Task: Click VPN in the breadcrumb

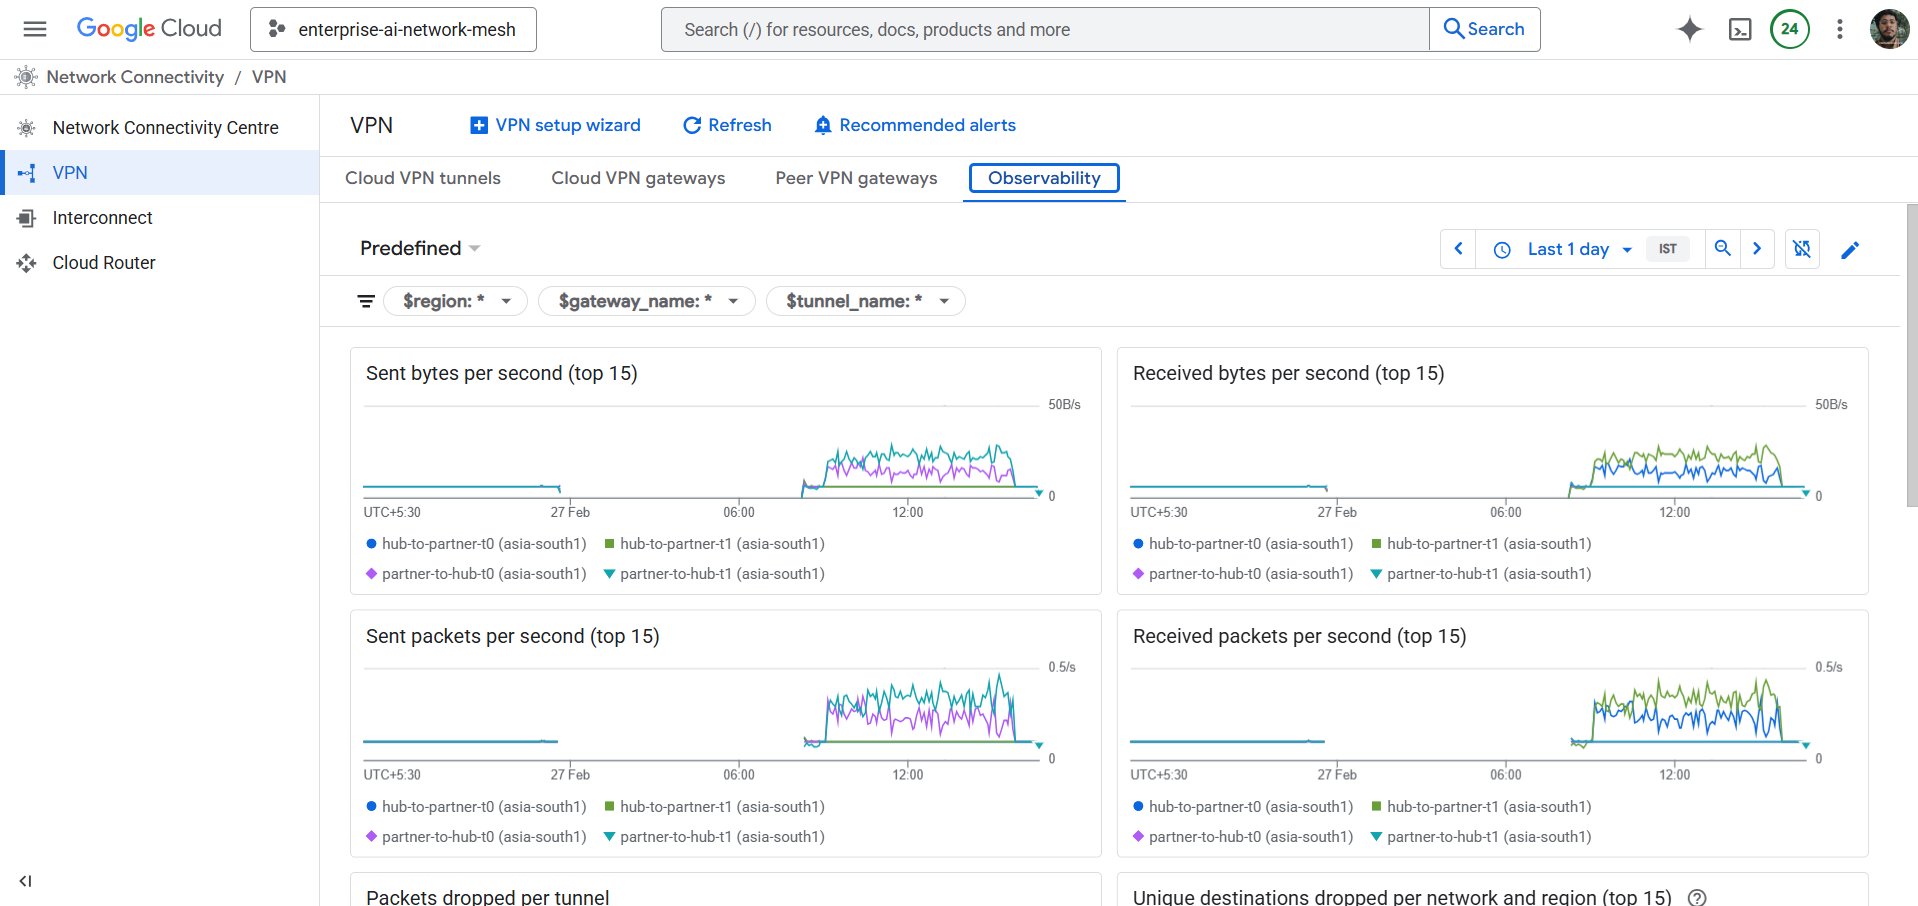Action: (x=269, y=77)
